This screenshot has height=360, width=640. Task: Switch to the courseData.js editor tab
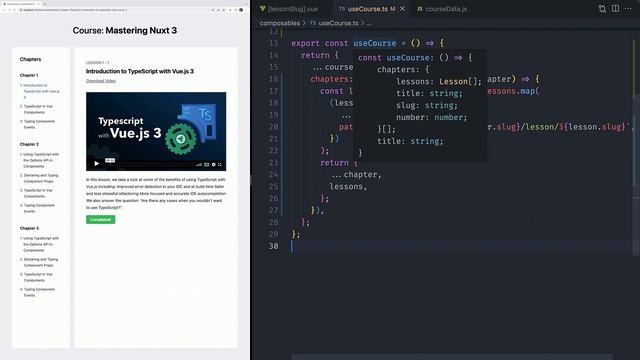click(x=442, y=9)
